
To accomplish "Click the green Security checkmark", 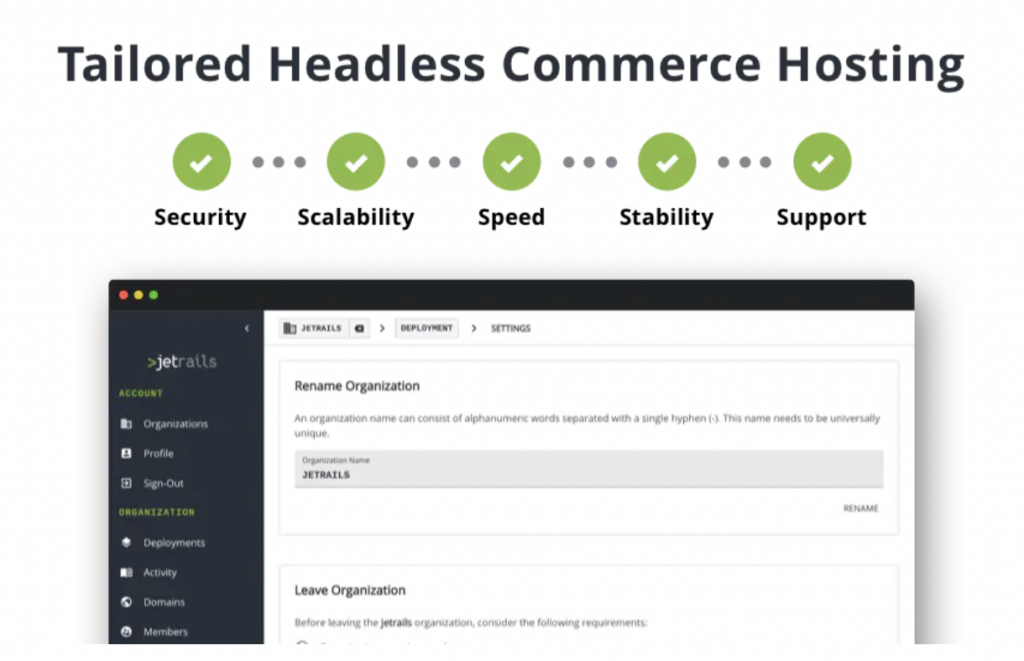I will pyautogui.click(x=201, y=160).
